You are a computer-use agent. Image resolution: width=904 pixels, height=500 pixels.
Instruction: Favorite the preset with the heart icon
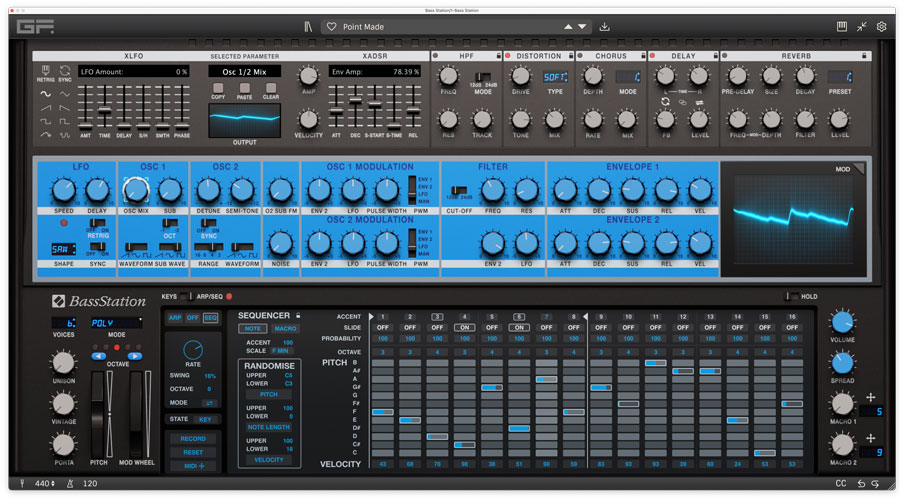click(329, 27)
